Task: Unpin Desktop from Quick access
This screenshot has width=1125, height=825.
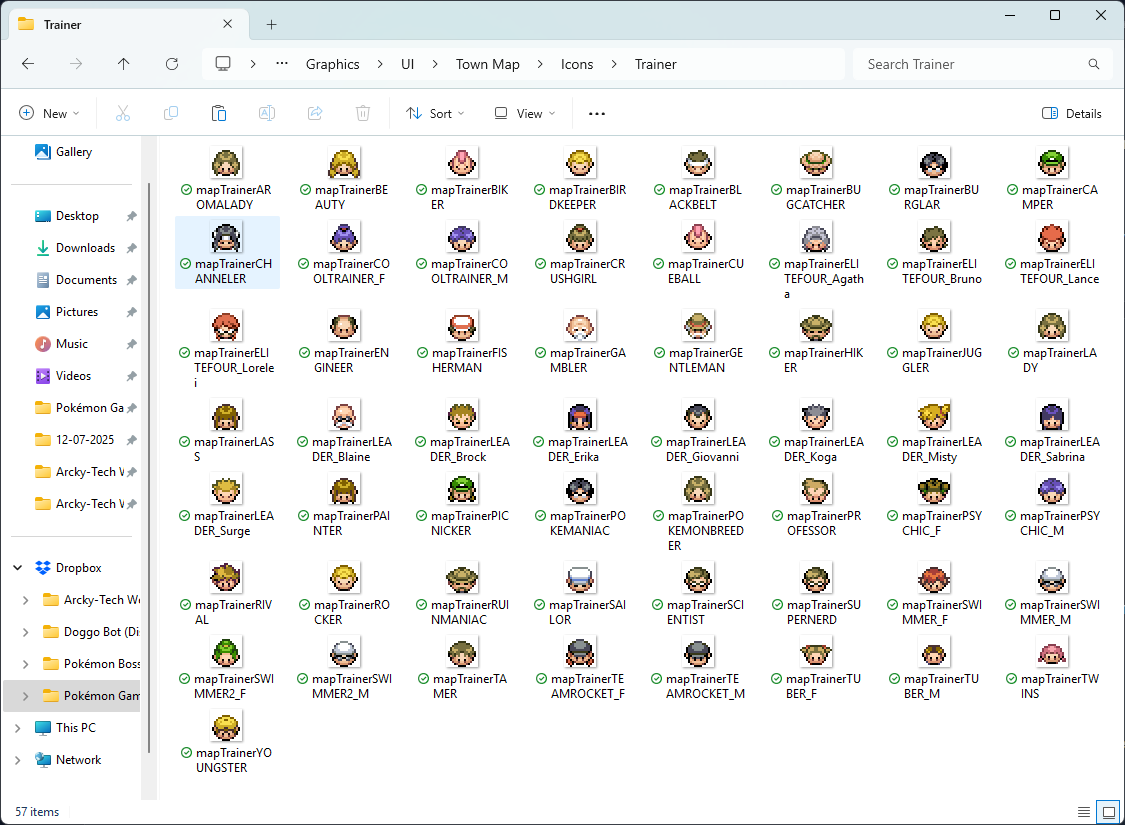Action: 131,216
